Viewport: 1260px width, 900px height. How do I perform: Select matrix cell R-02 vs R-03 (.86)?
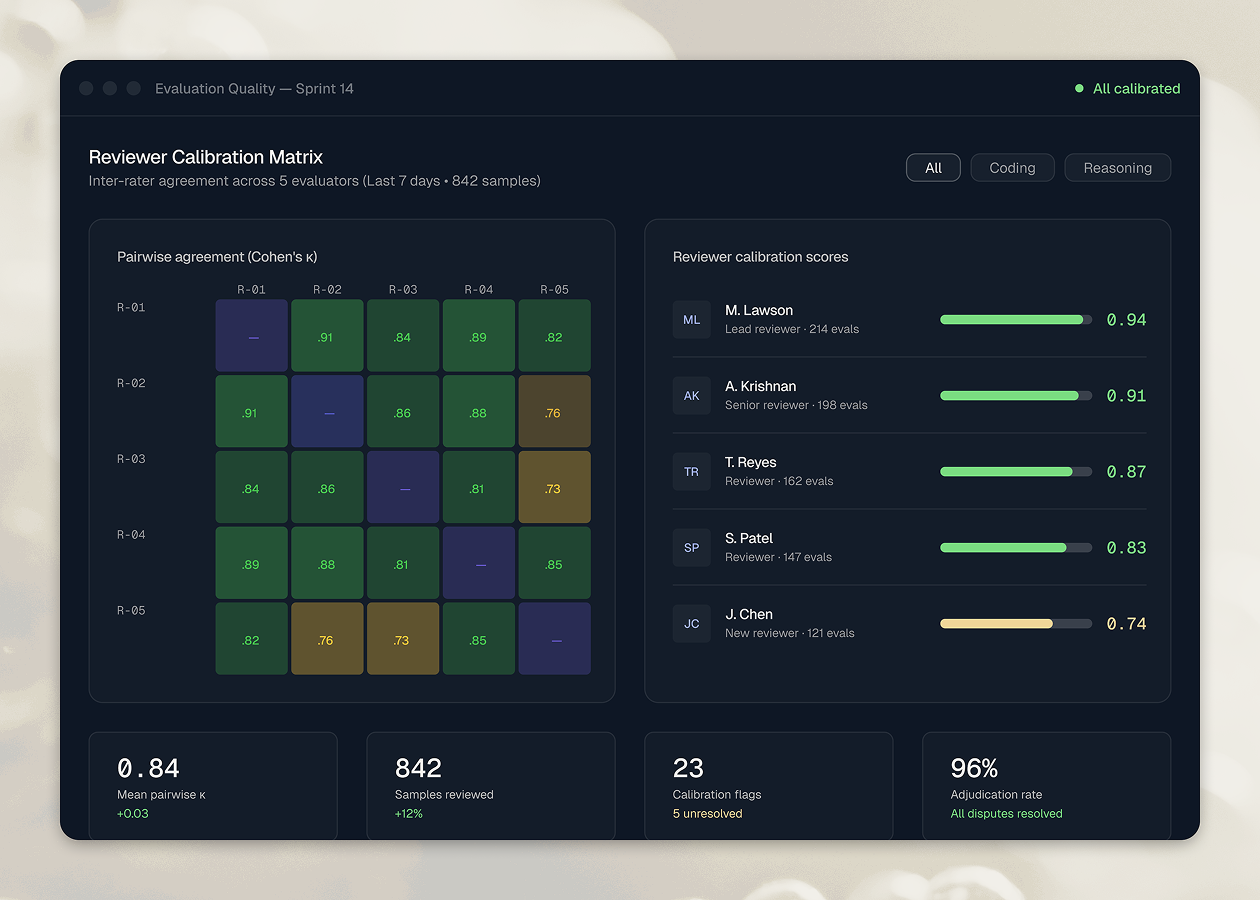[x=403, y=412]
